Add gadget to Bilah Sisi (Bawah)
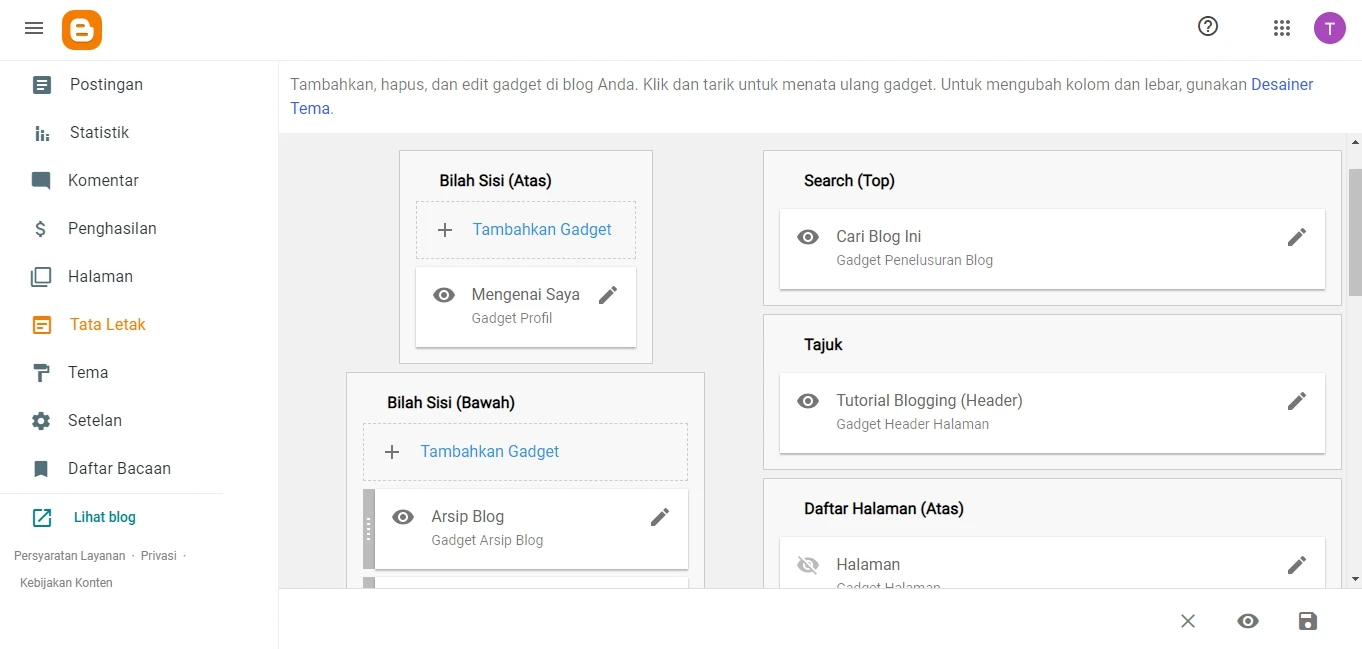The height and width of the screenshot is (649, 1362). (525, 452)
